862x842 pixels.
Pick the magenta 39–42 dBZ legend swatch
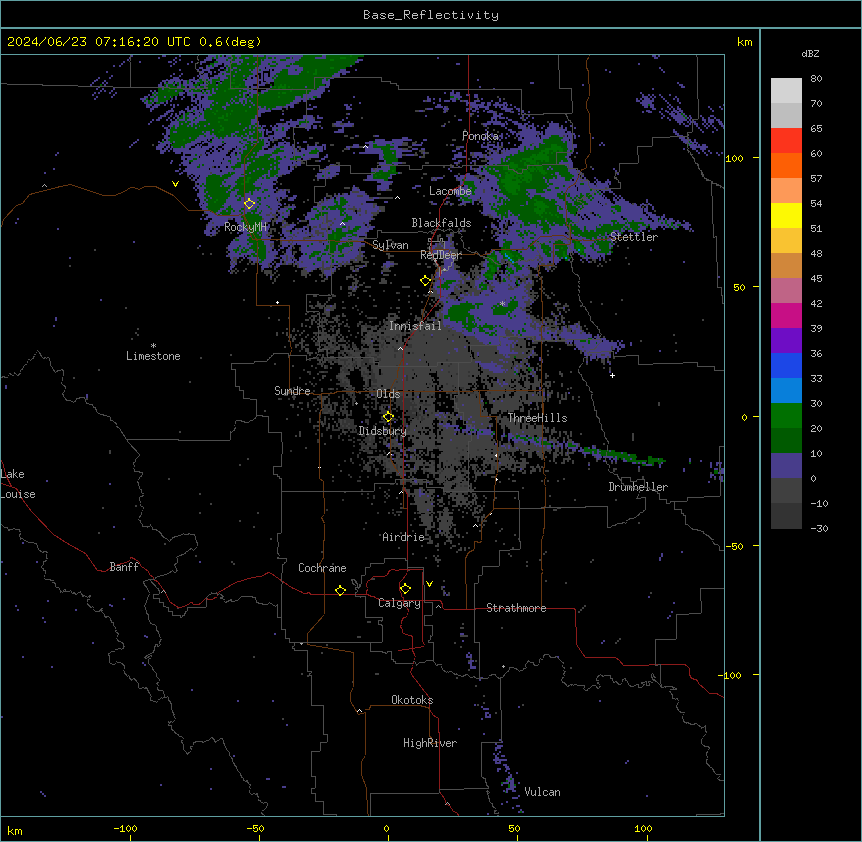pyautogui.click(x=786, y=315)
